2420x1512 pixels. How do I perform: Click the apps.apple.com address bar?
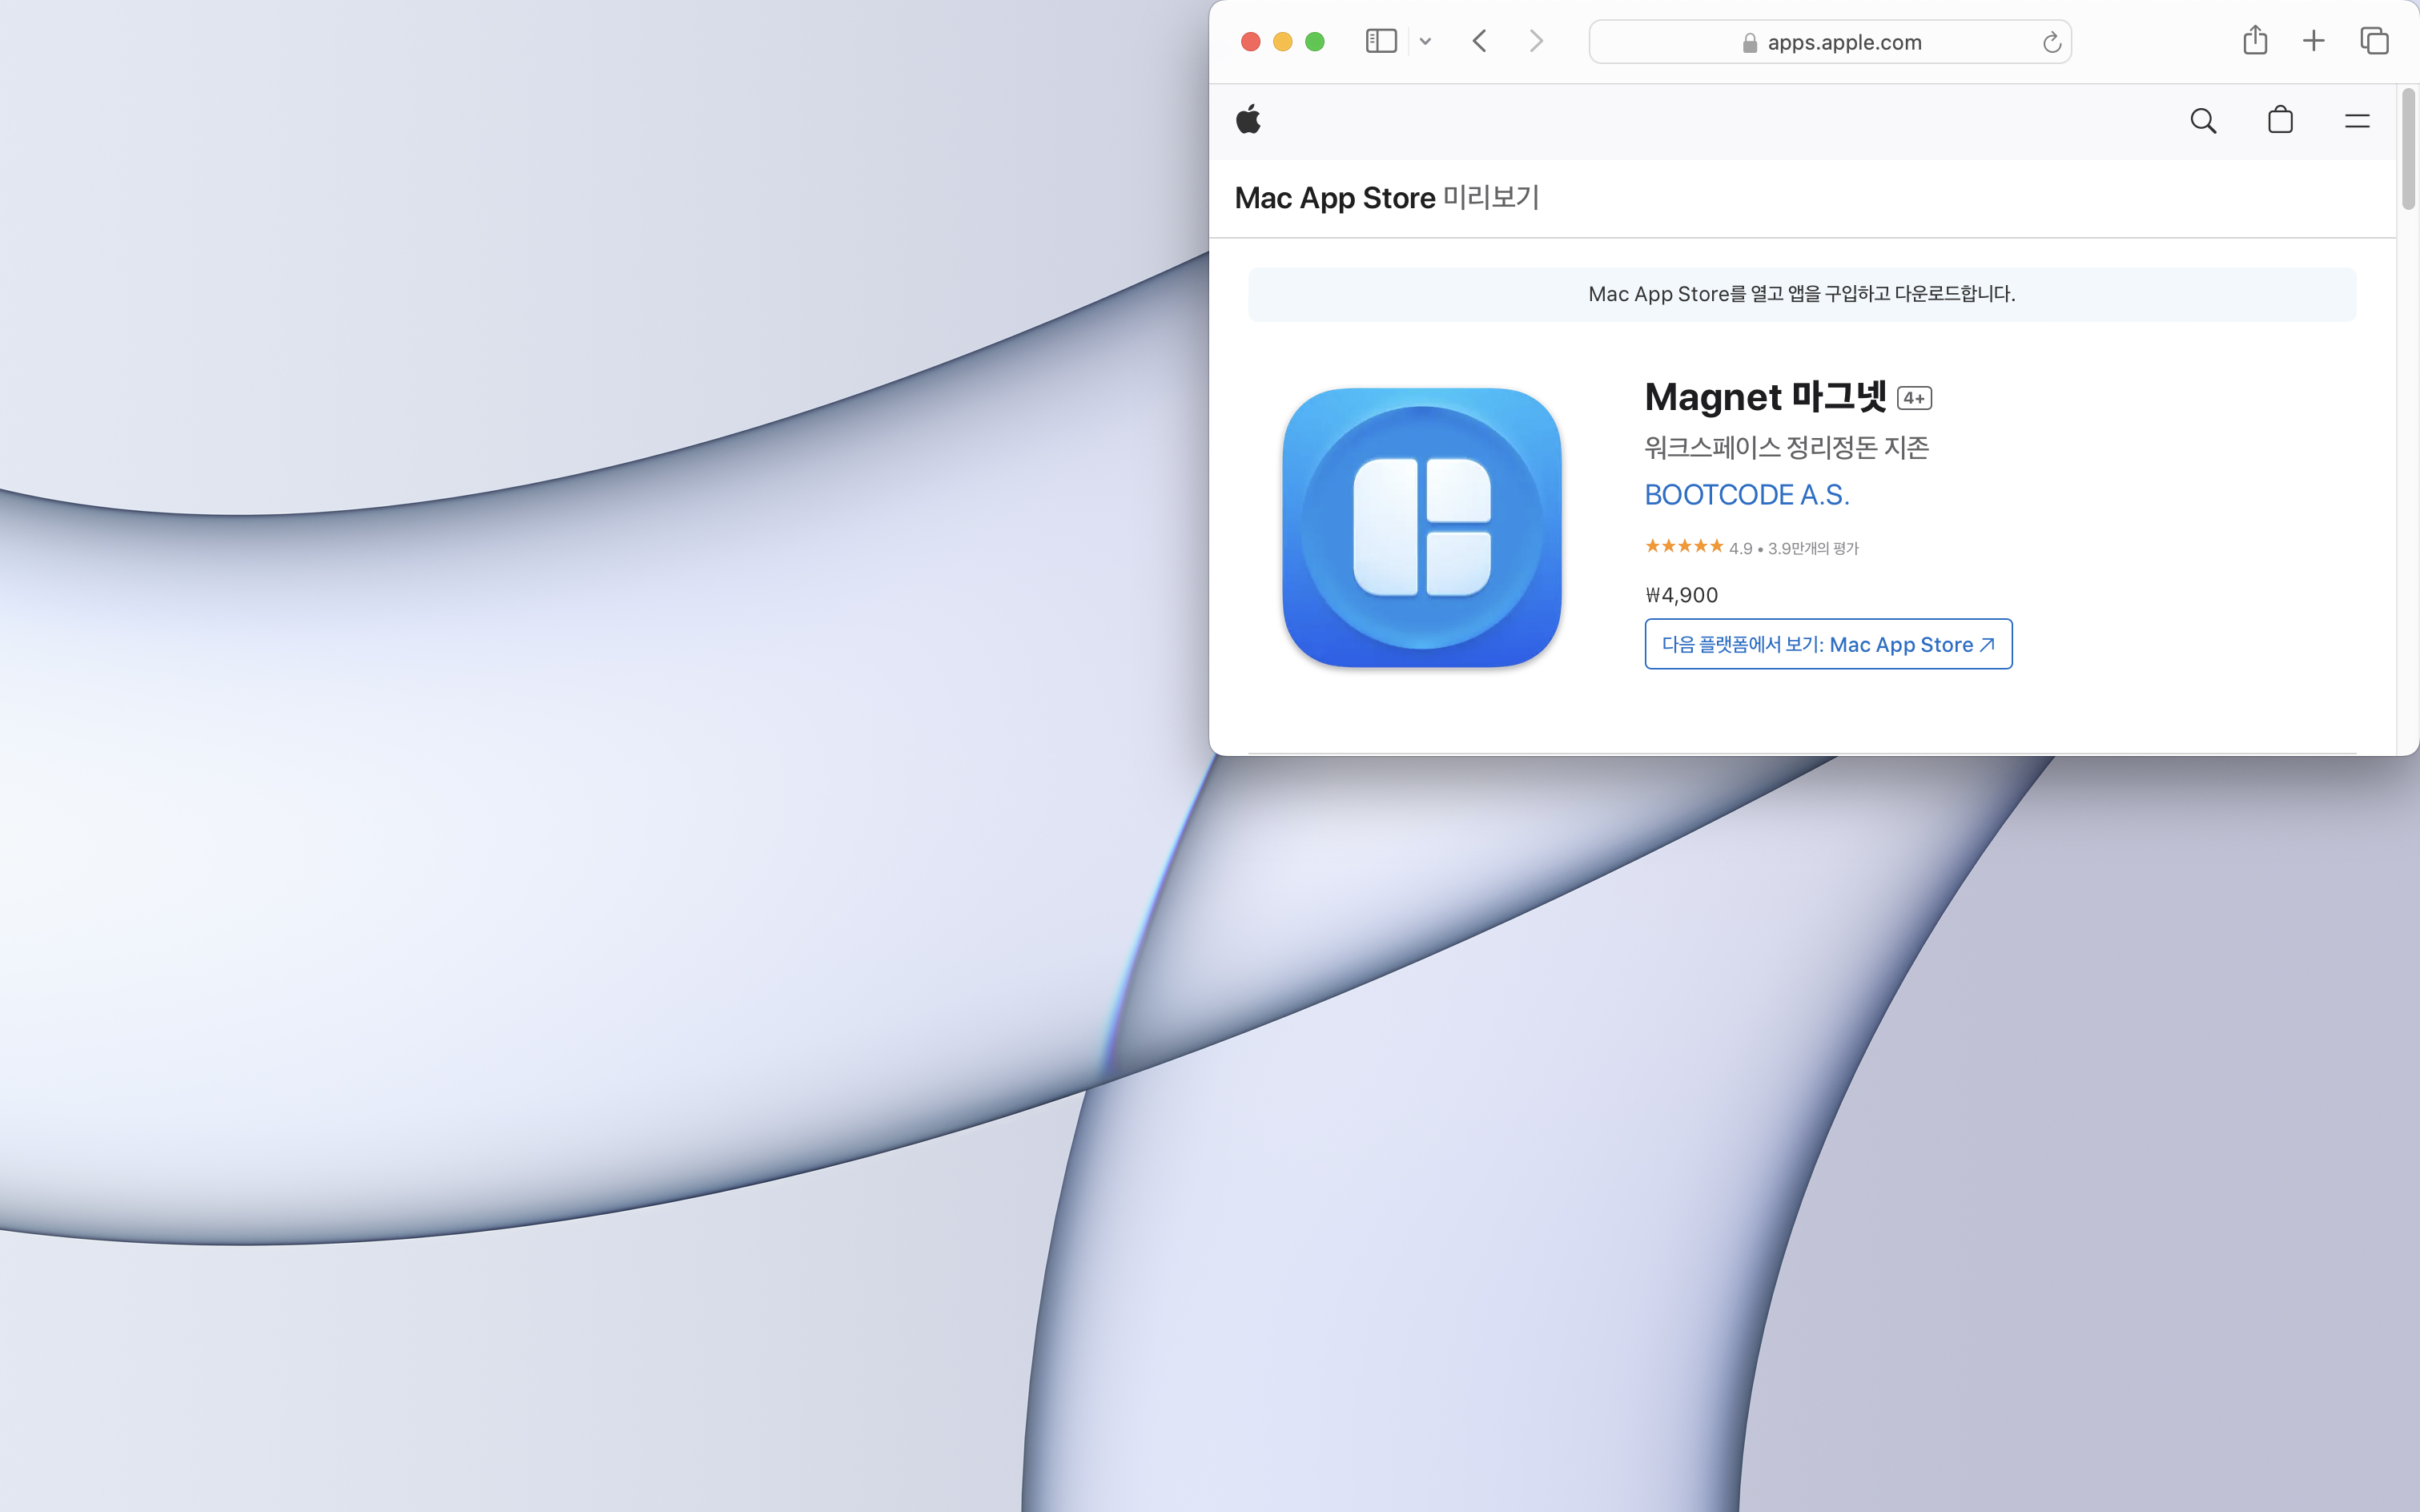coord(1830,42)
